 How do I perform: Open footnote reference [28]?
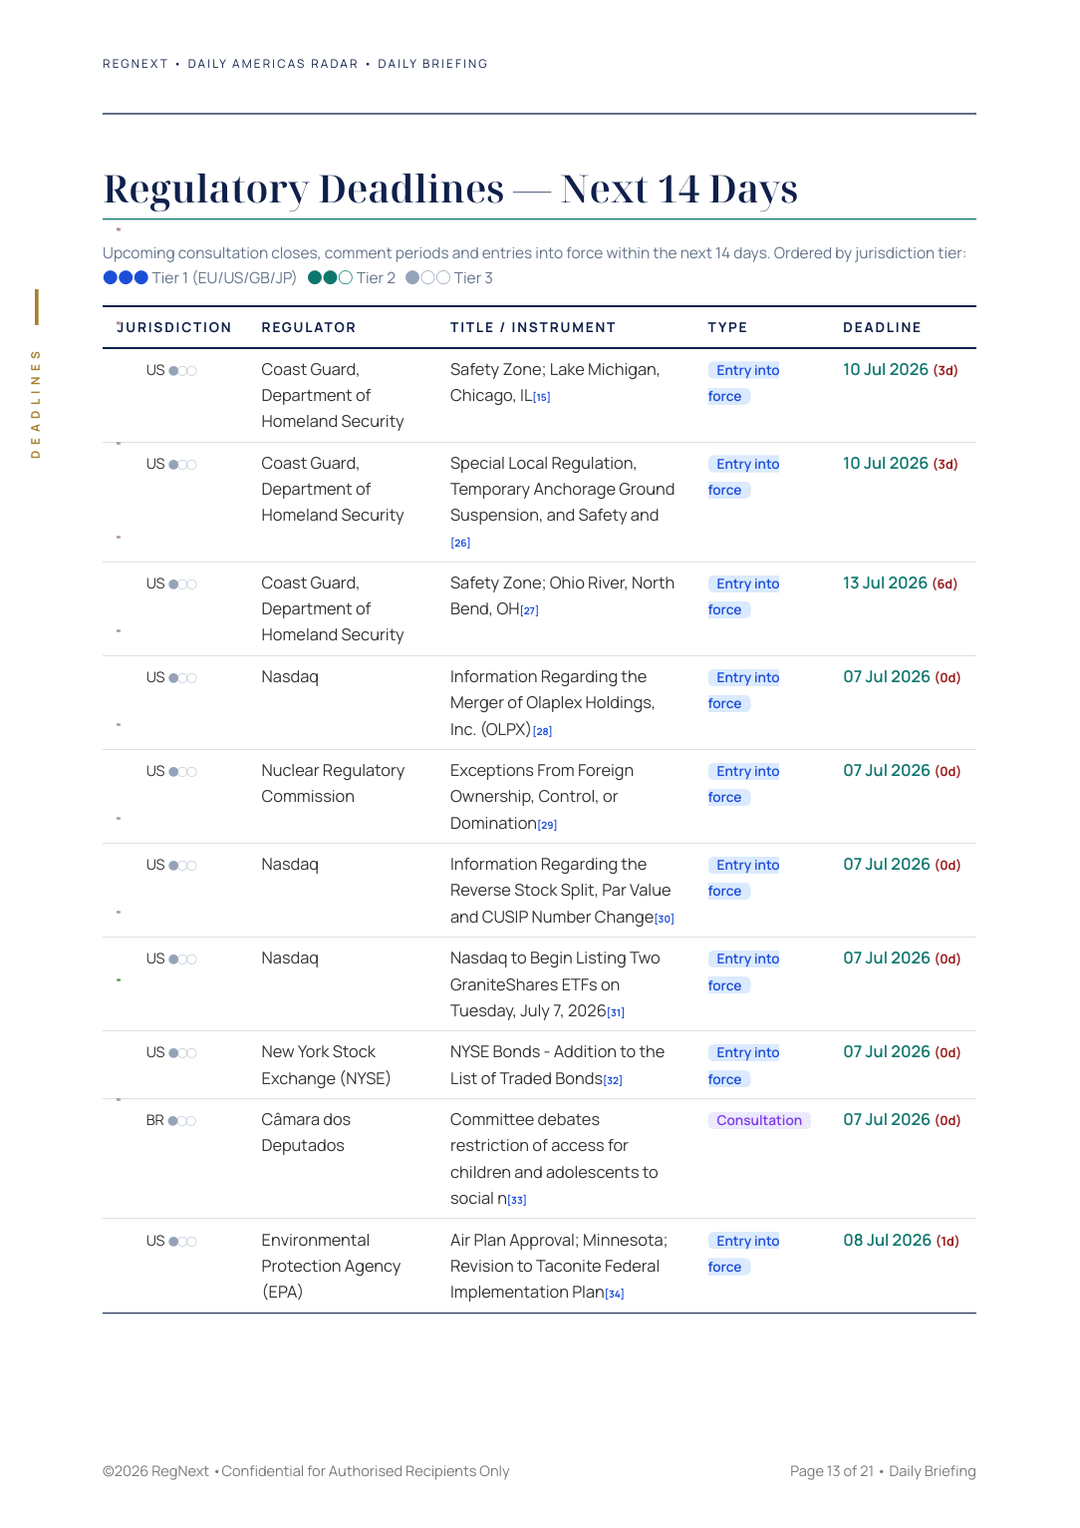542,731
